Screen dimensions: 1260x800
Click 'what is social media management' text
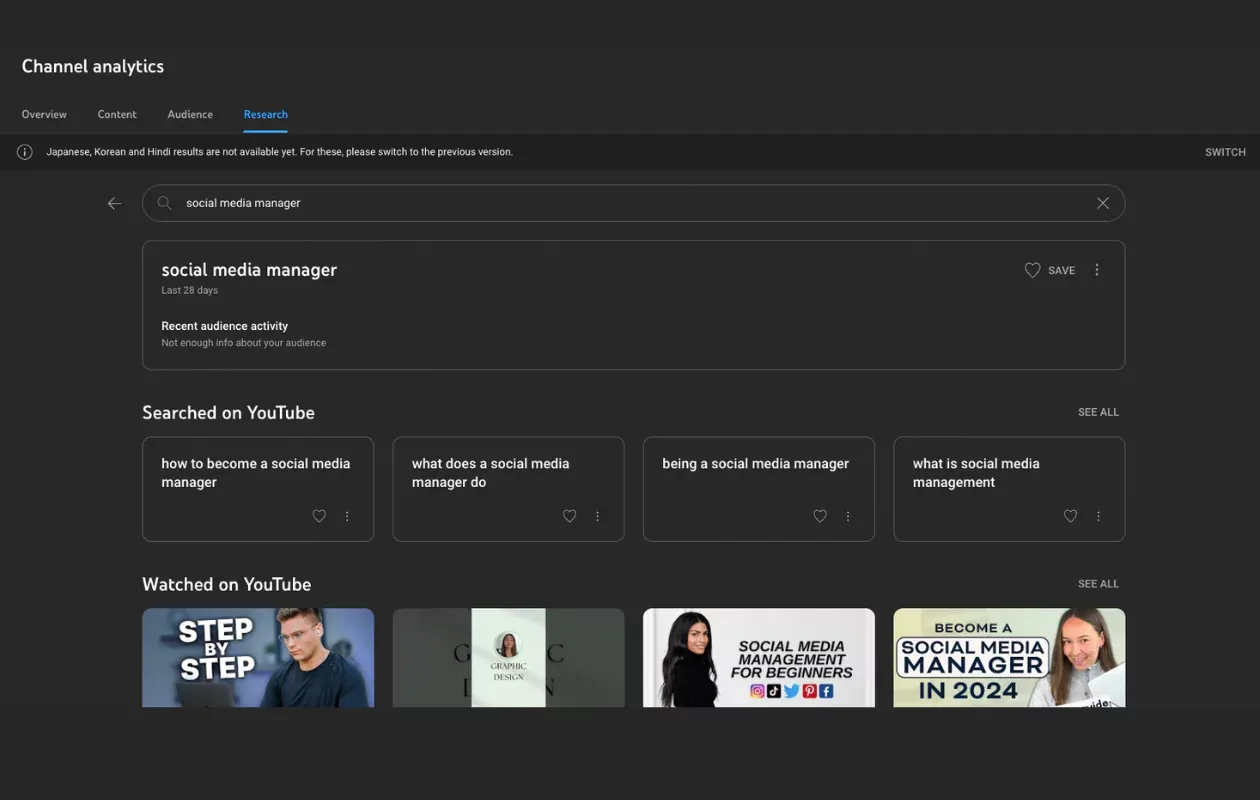976,473
